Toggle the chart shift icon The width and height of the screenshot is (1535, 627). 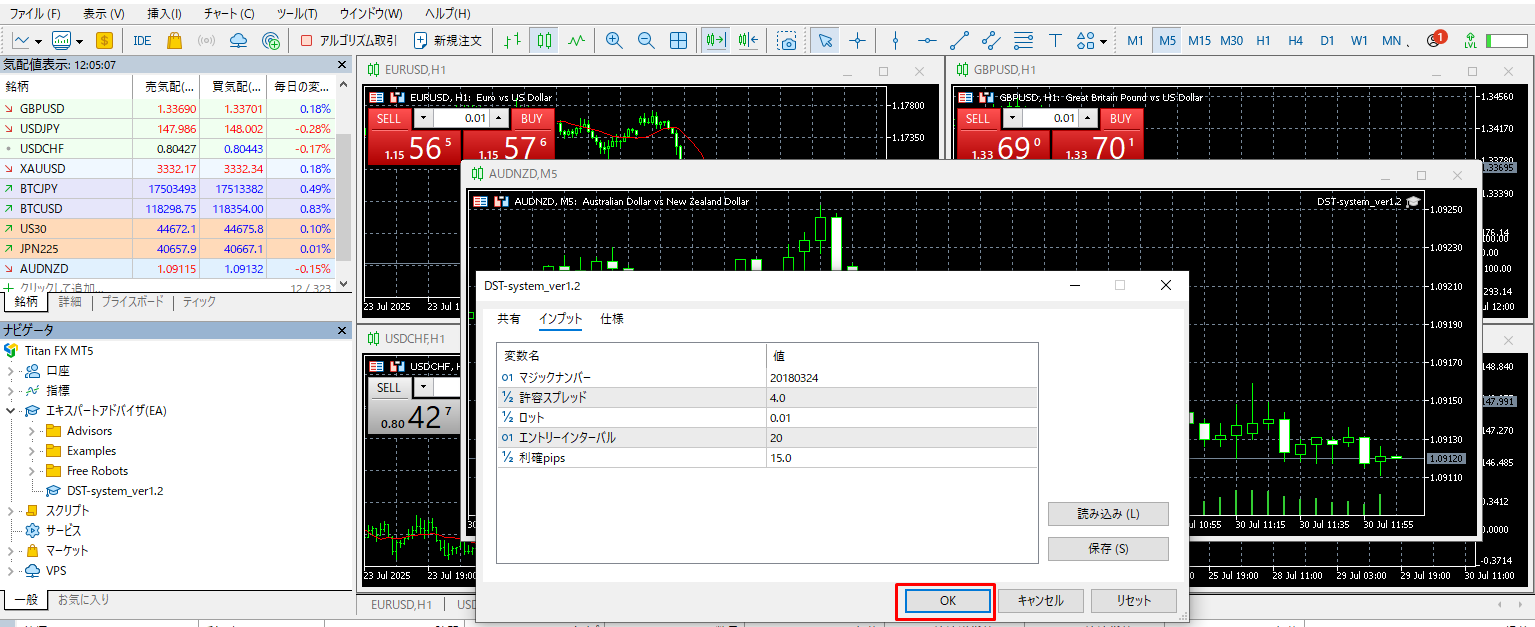(x=748, y=41)
